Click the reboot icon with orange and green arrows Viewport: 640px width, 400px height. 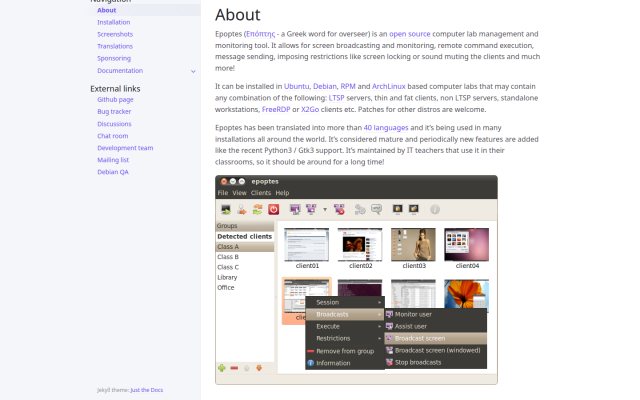258,209
